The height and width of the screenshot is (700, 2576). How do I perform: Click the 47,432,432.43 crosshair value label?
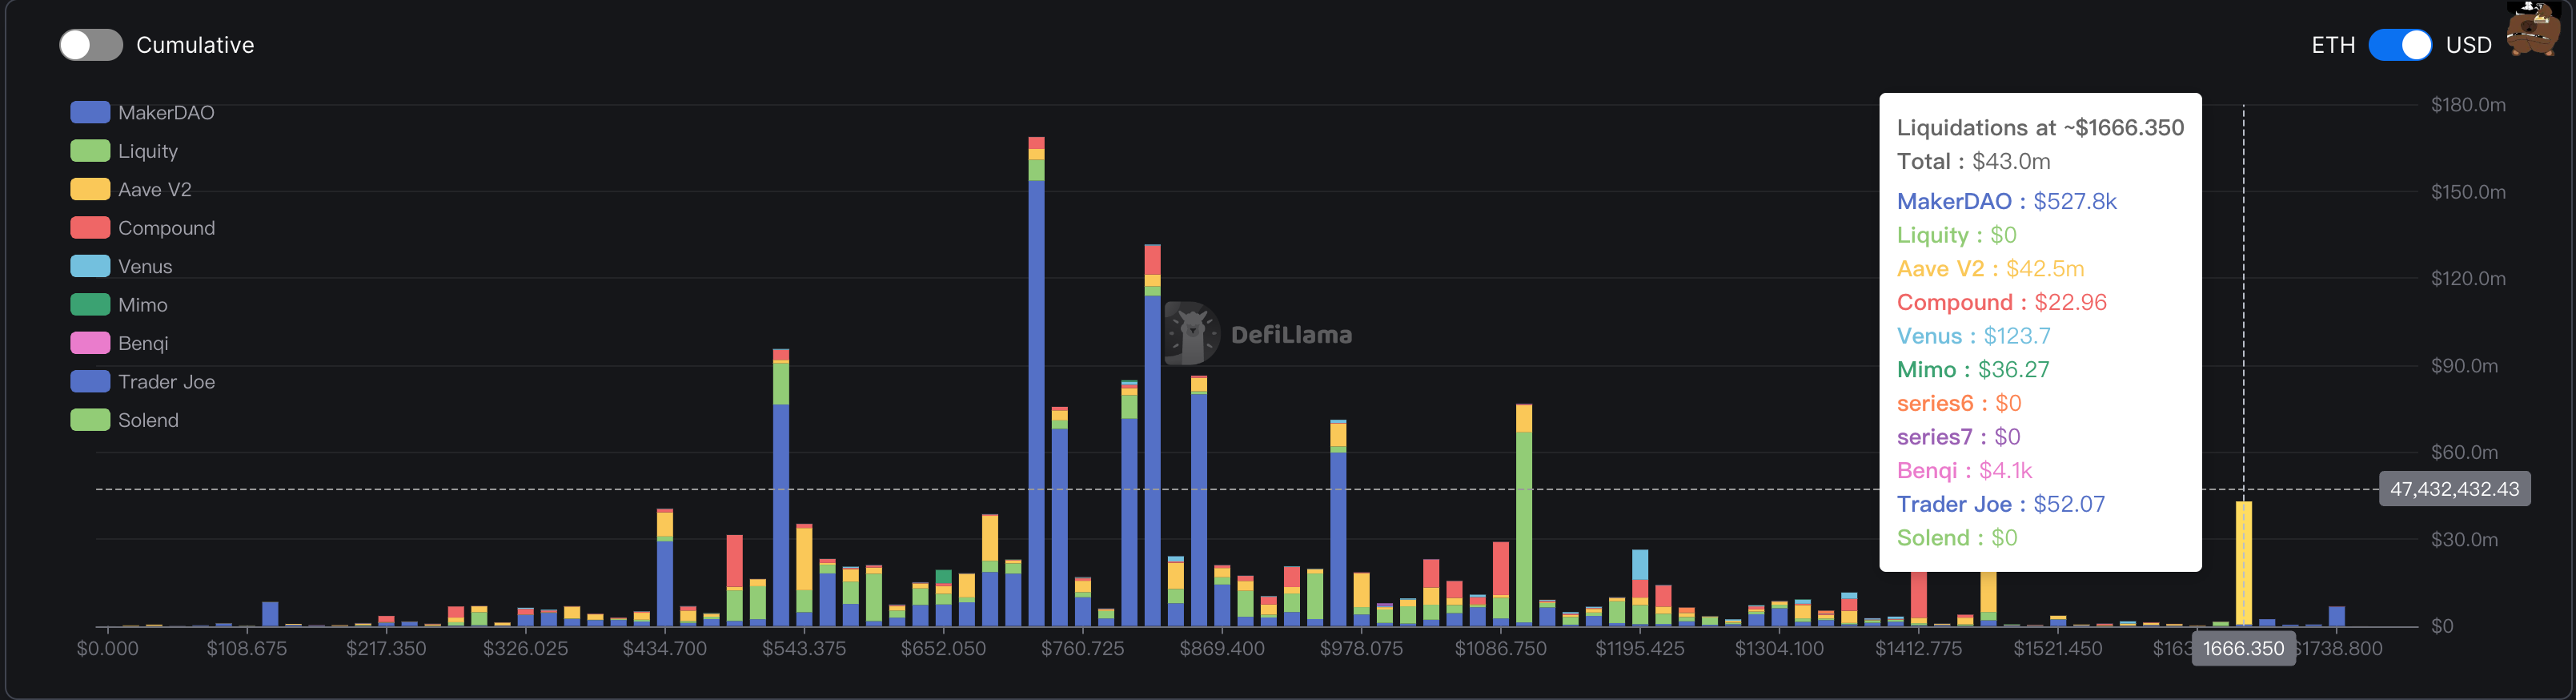click(2454, 489)
